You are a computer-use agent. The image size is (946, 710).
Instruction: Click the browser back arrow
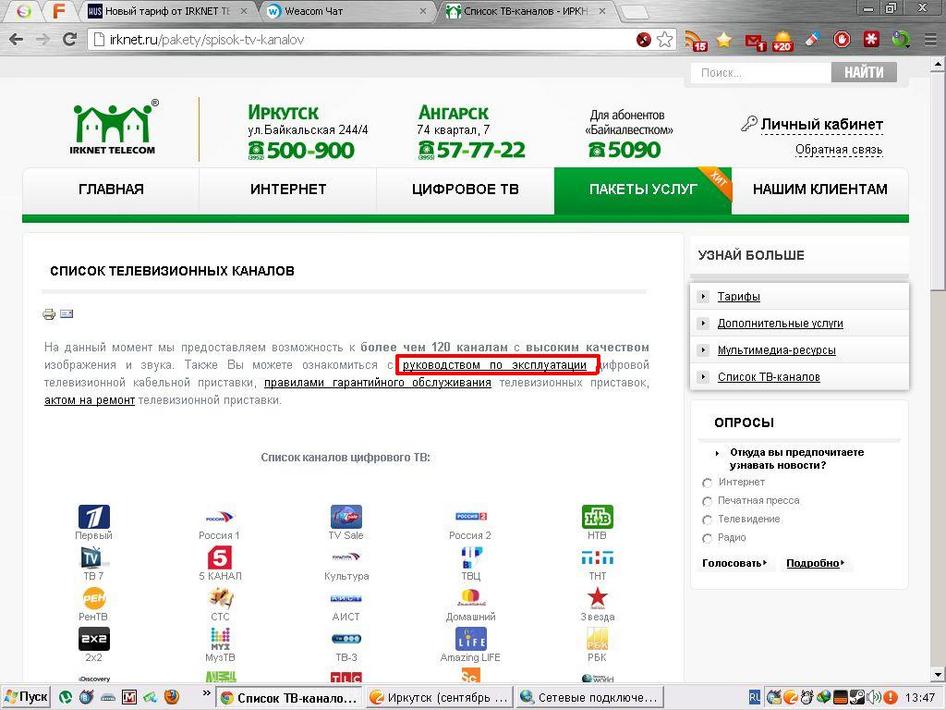16,40
